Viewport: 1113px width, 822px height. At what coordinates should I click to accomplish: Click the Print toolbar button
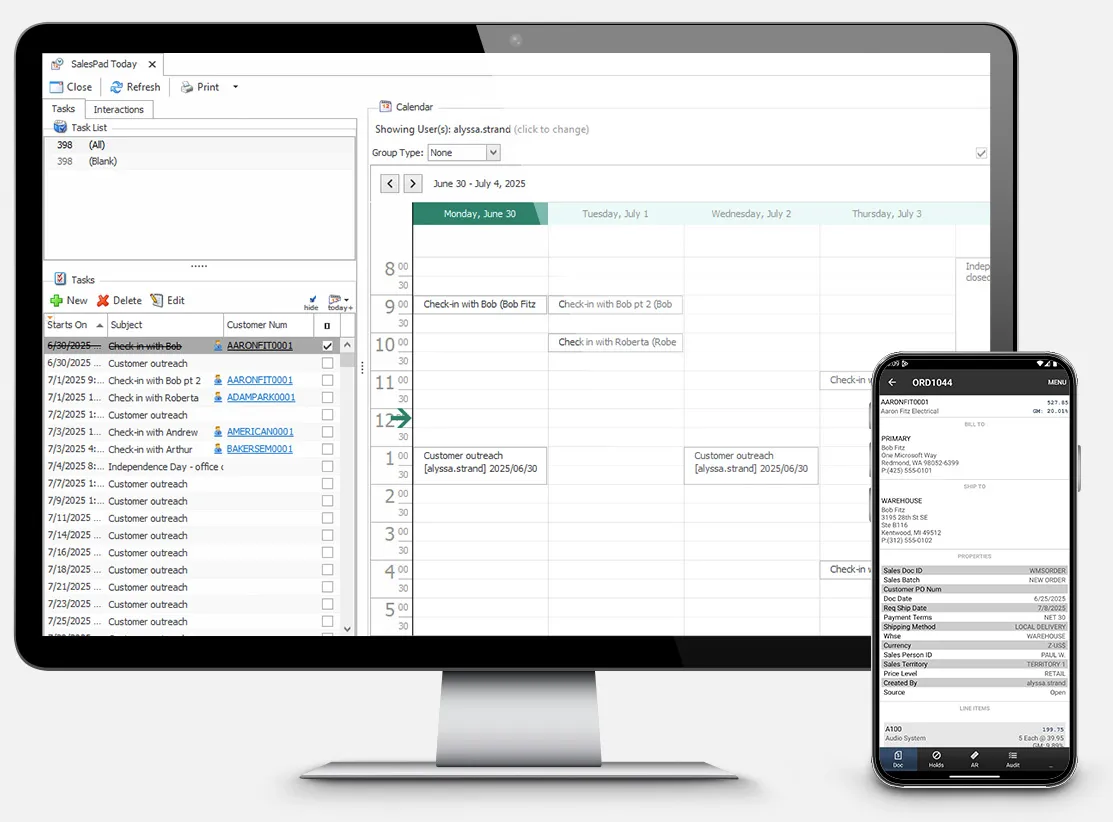(199, 87)
